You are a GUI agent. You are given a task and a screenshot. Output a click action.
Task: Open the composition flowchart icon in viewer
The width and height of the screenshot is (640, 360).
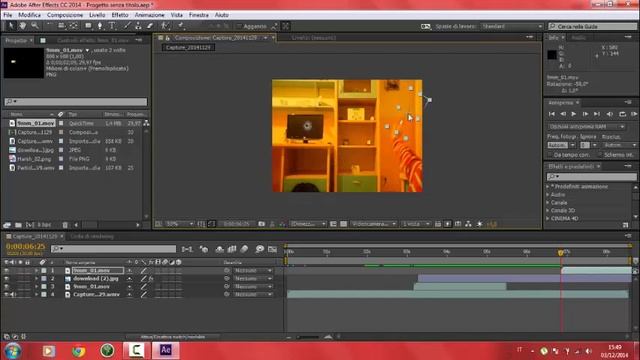[468, 224]
